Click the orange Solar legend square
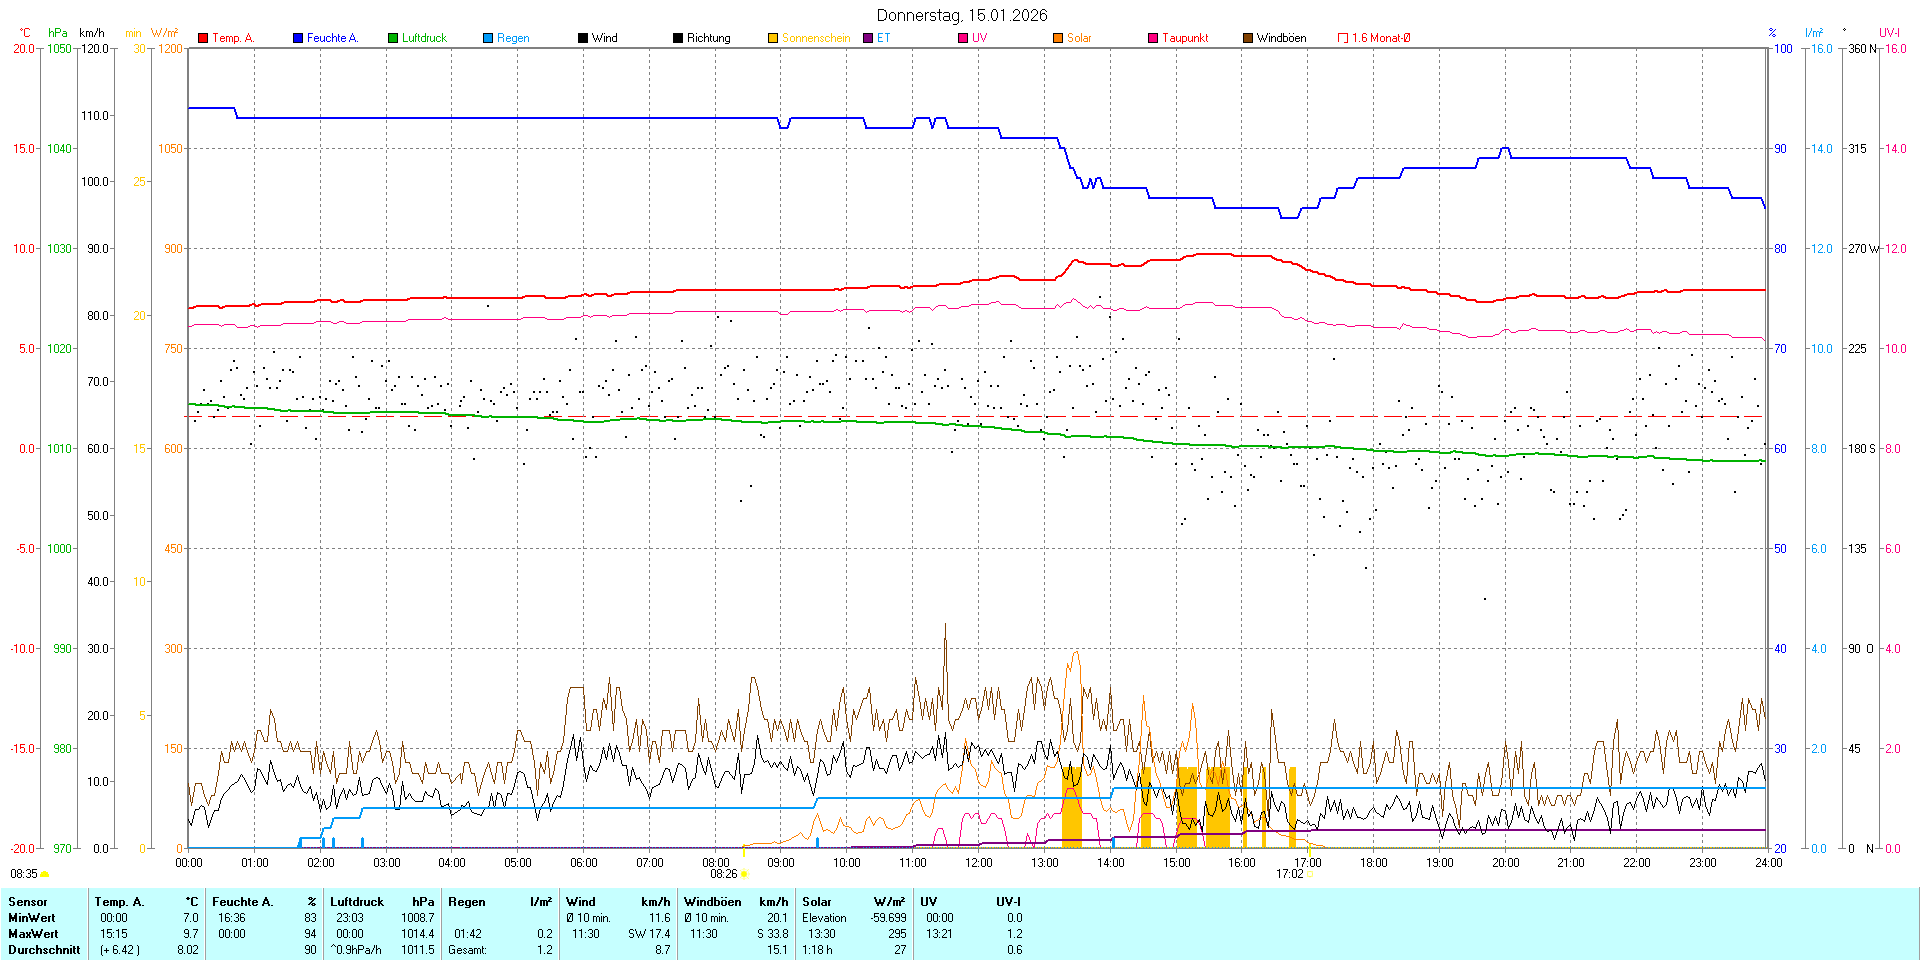1920x960 pixels. tap(1058, 38)
